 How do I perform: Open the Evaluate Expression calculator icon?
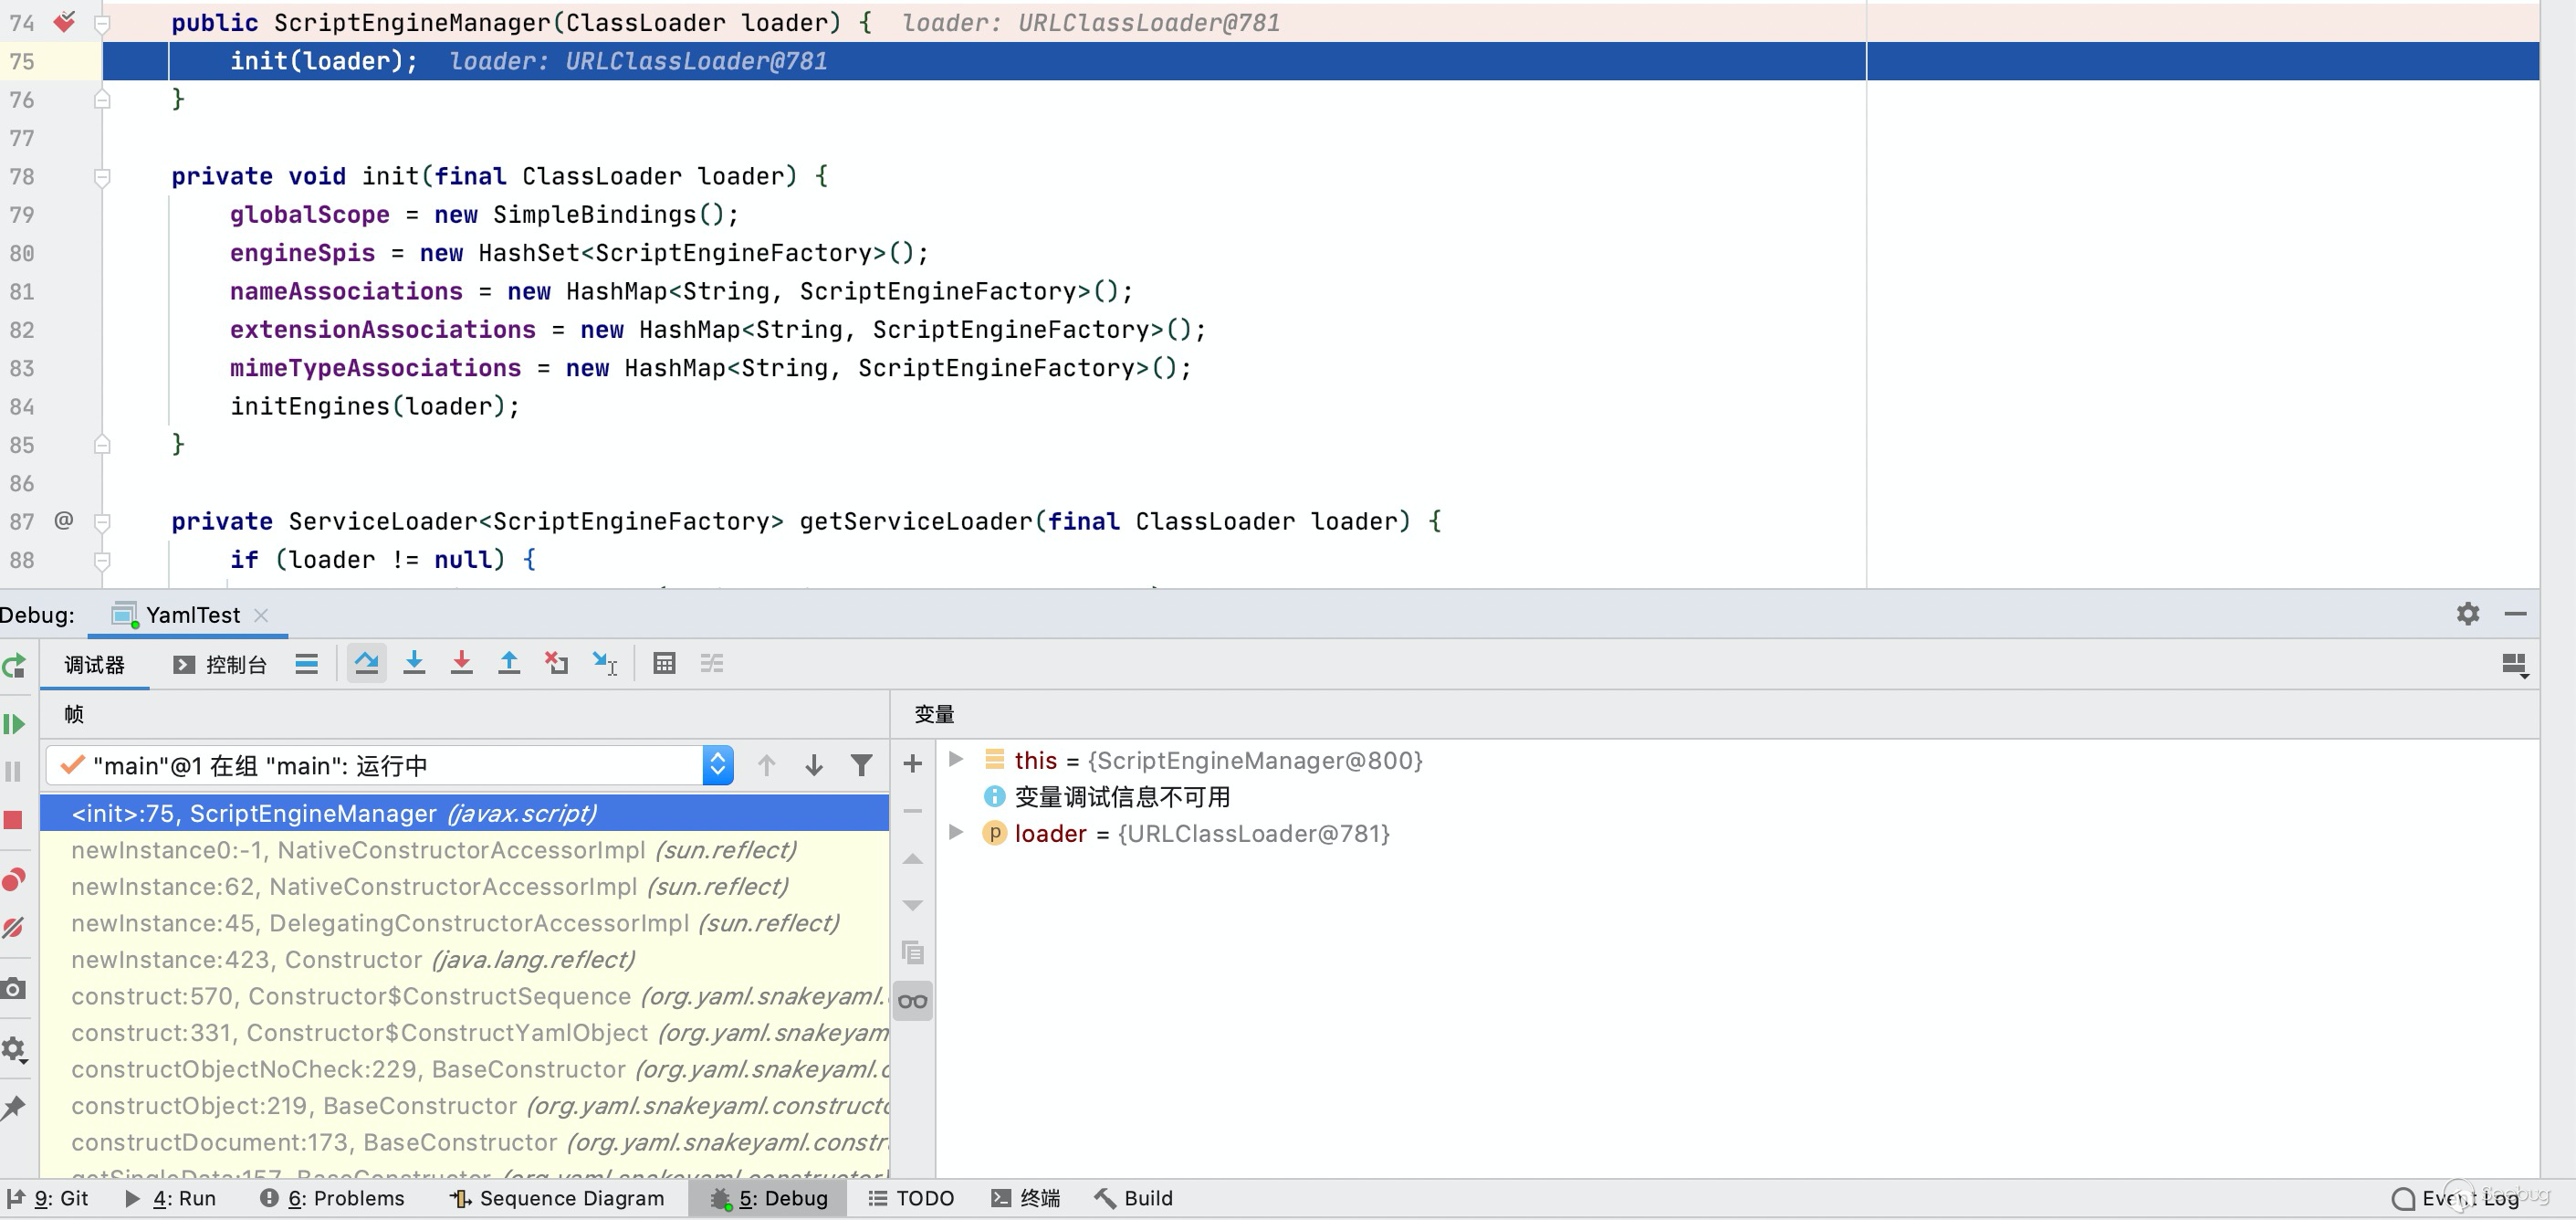point(664,664)
